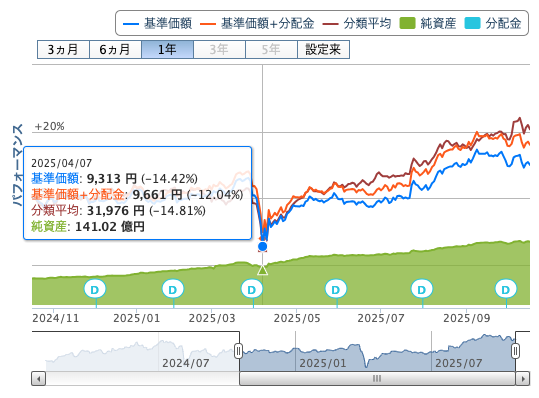
Task: Click the white triangle marker on net assets
Action: (263, 270)
